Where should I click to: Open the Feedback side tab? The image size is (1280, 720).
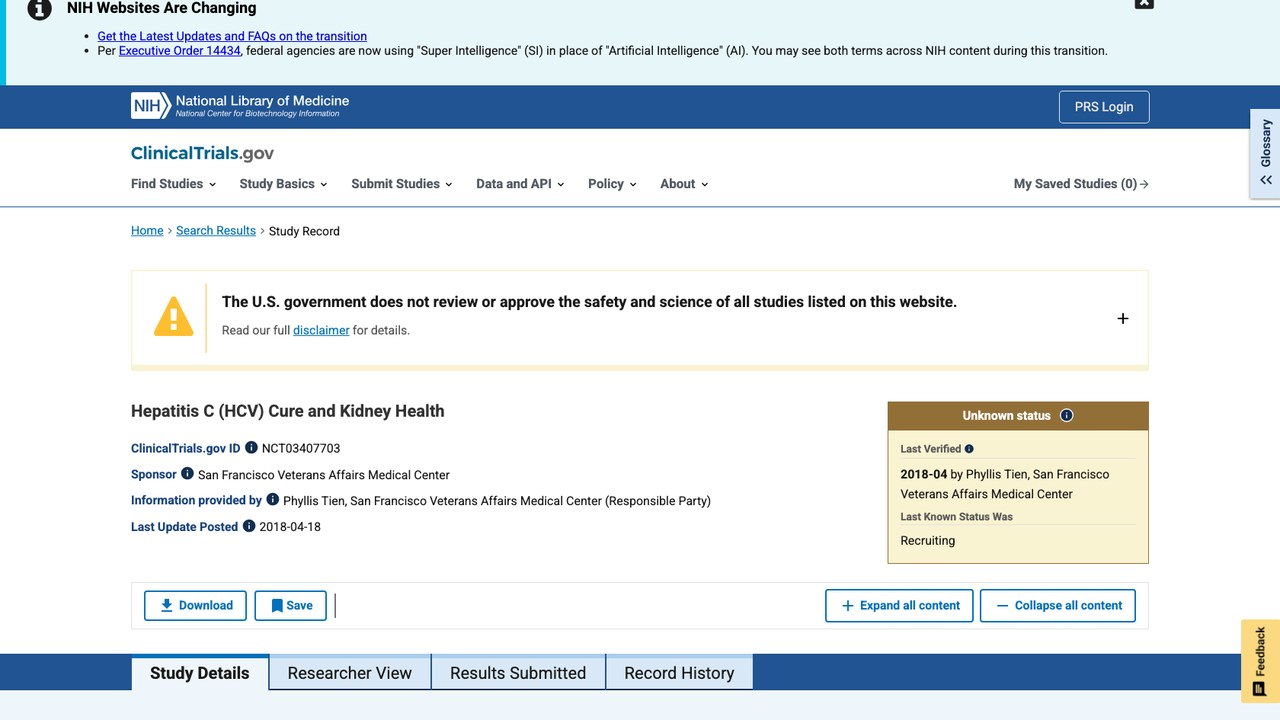pos(1260,661)
